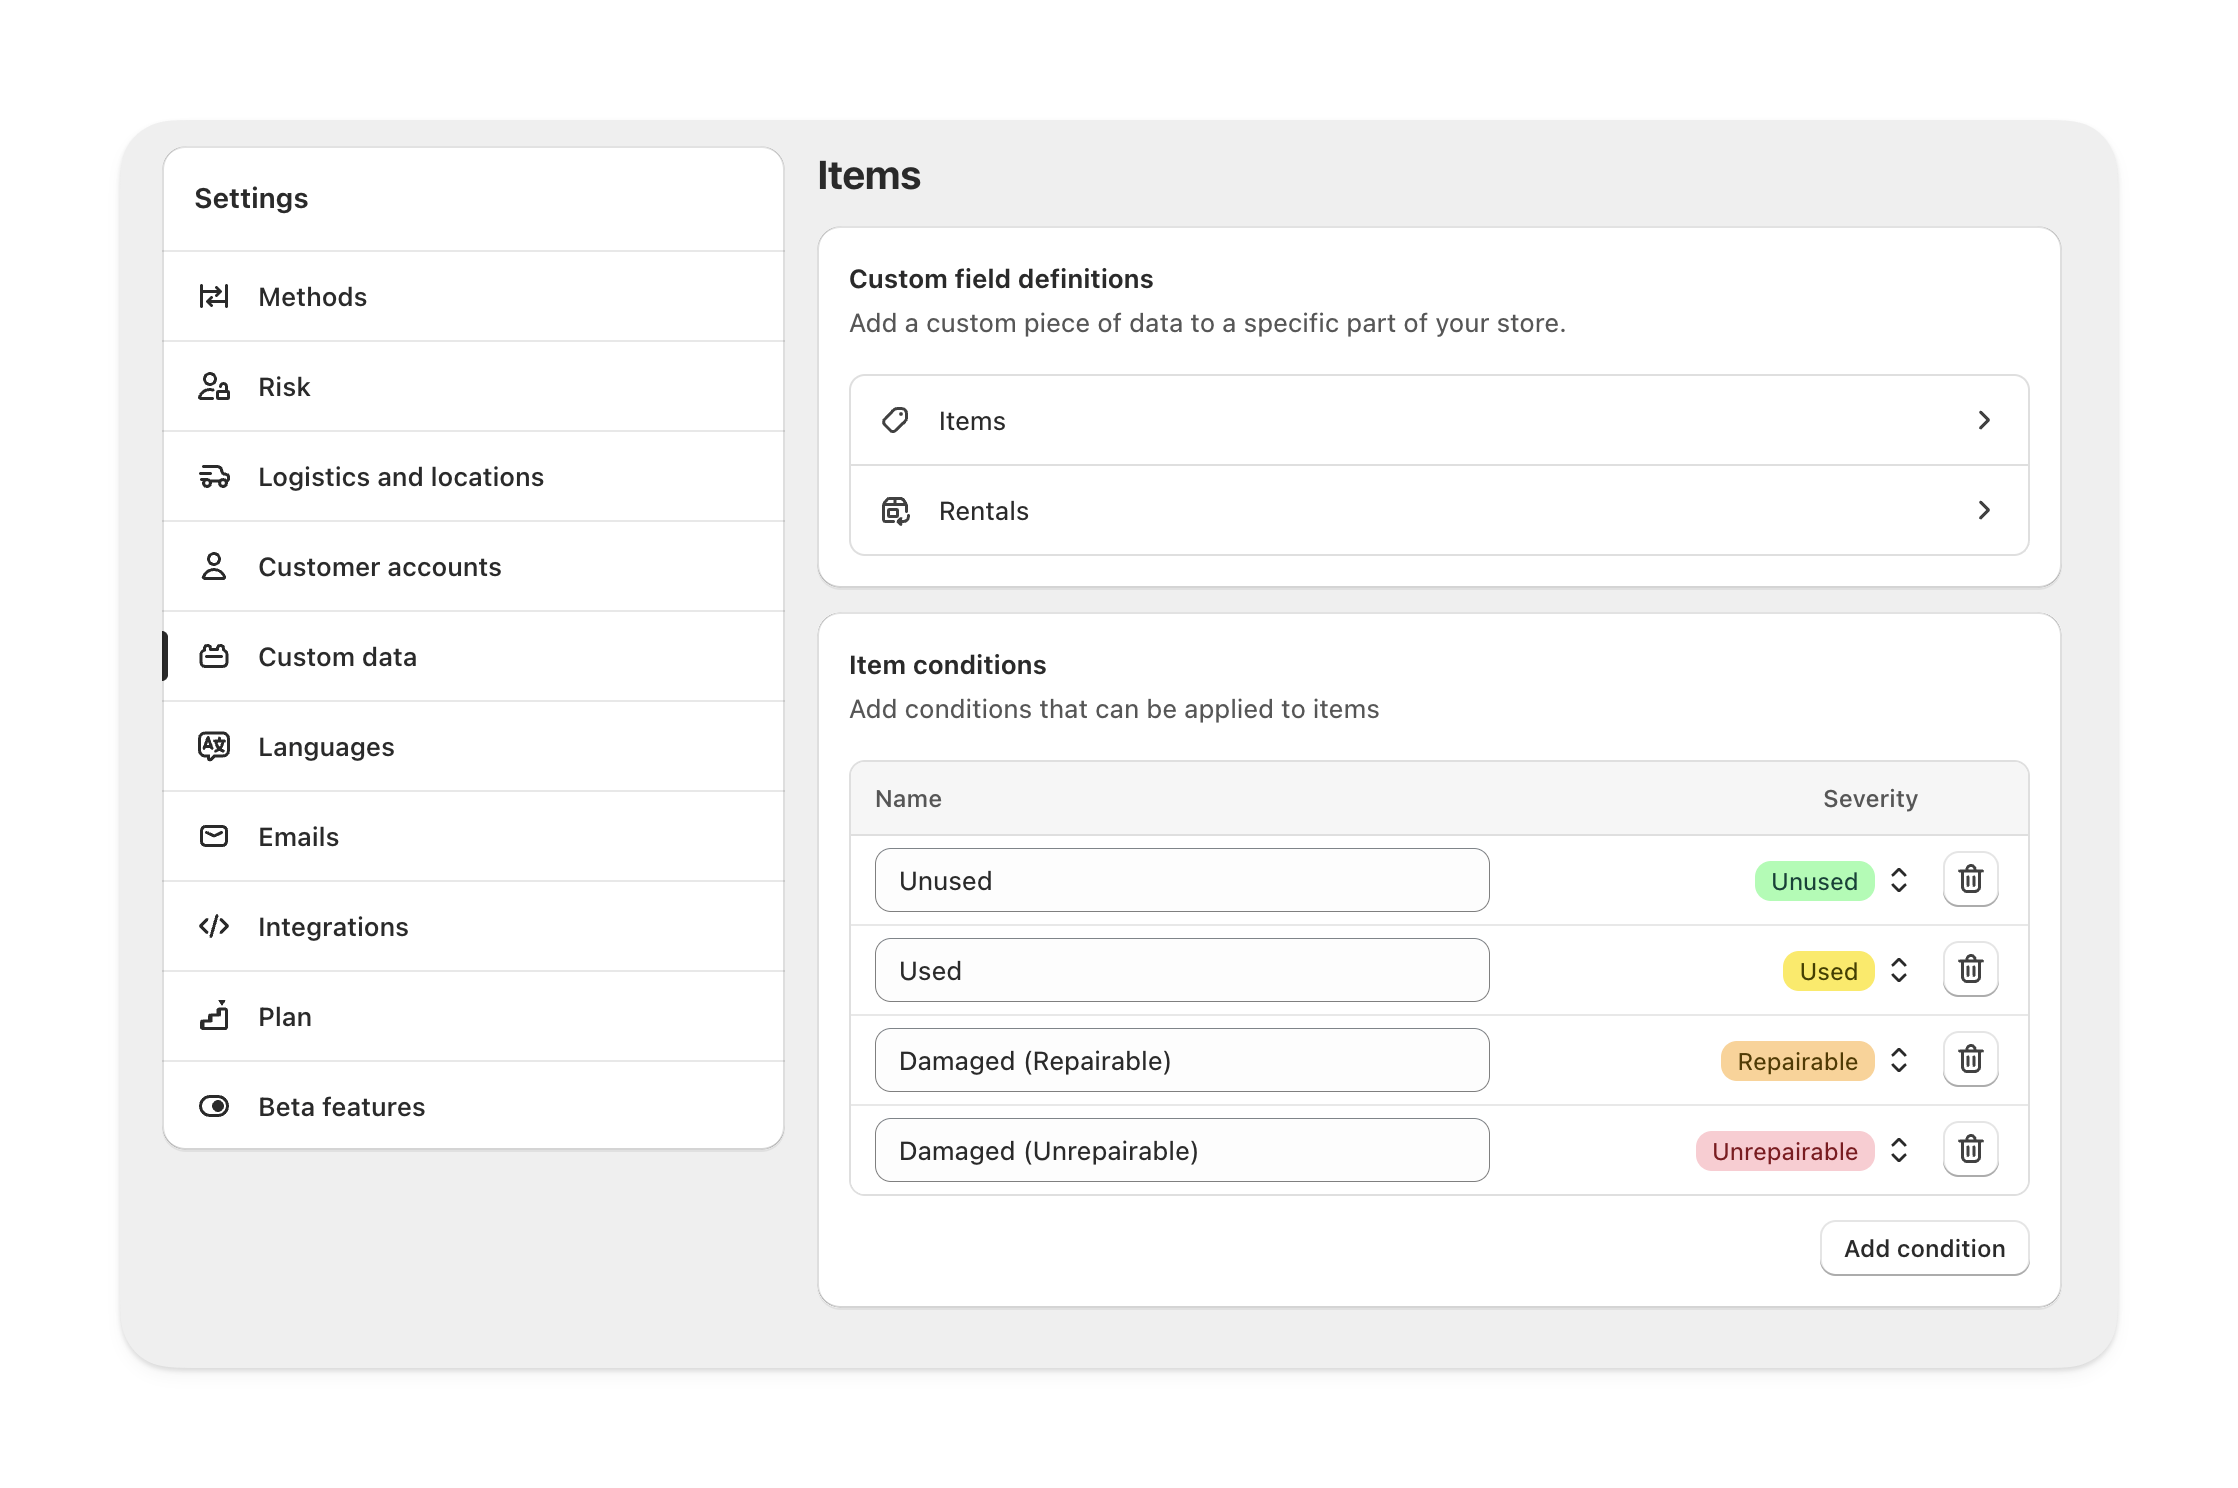
Task: Click the Integrations code brackets icon
Action: (x=214, y=926)
